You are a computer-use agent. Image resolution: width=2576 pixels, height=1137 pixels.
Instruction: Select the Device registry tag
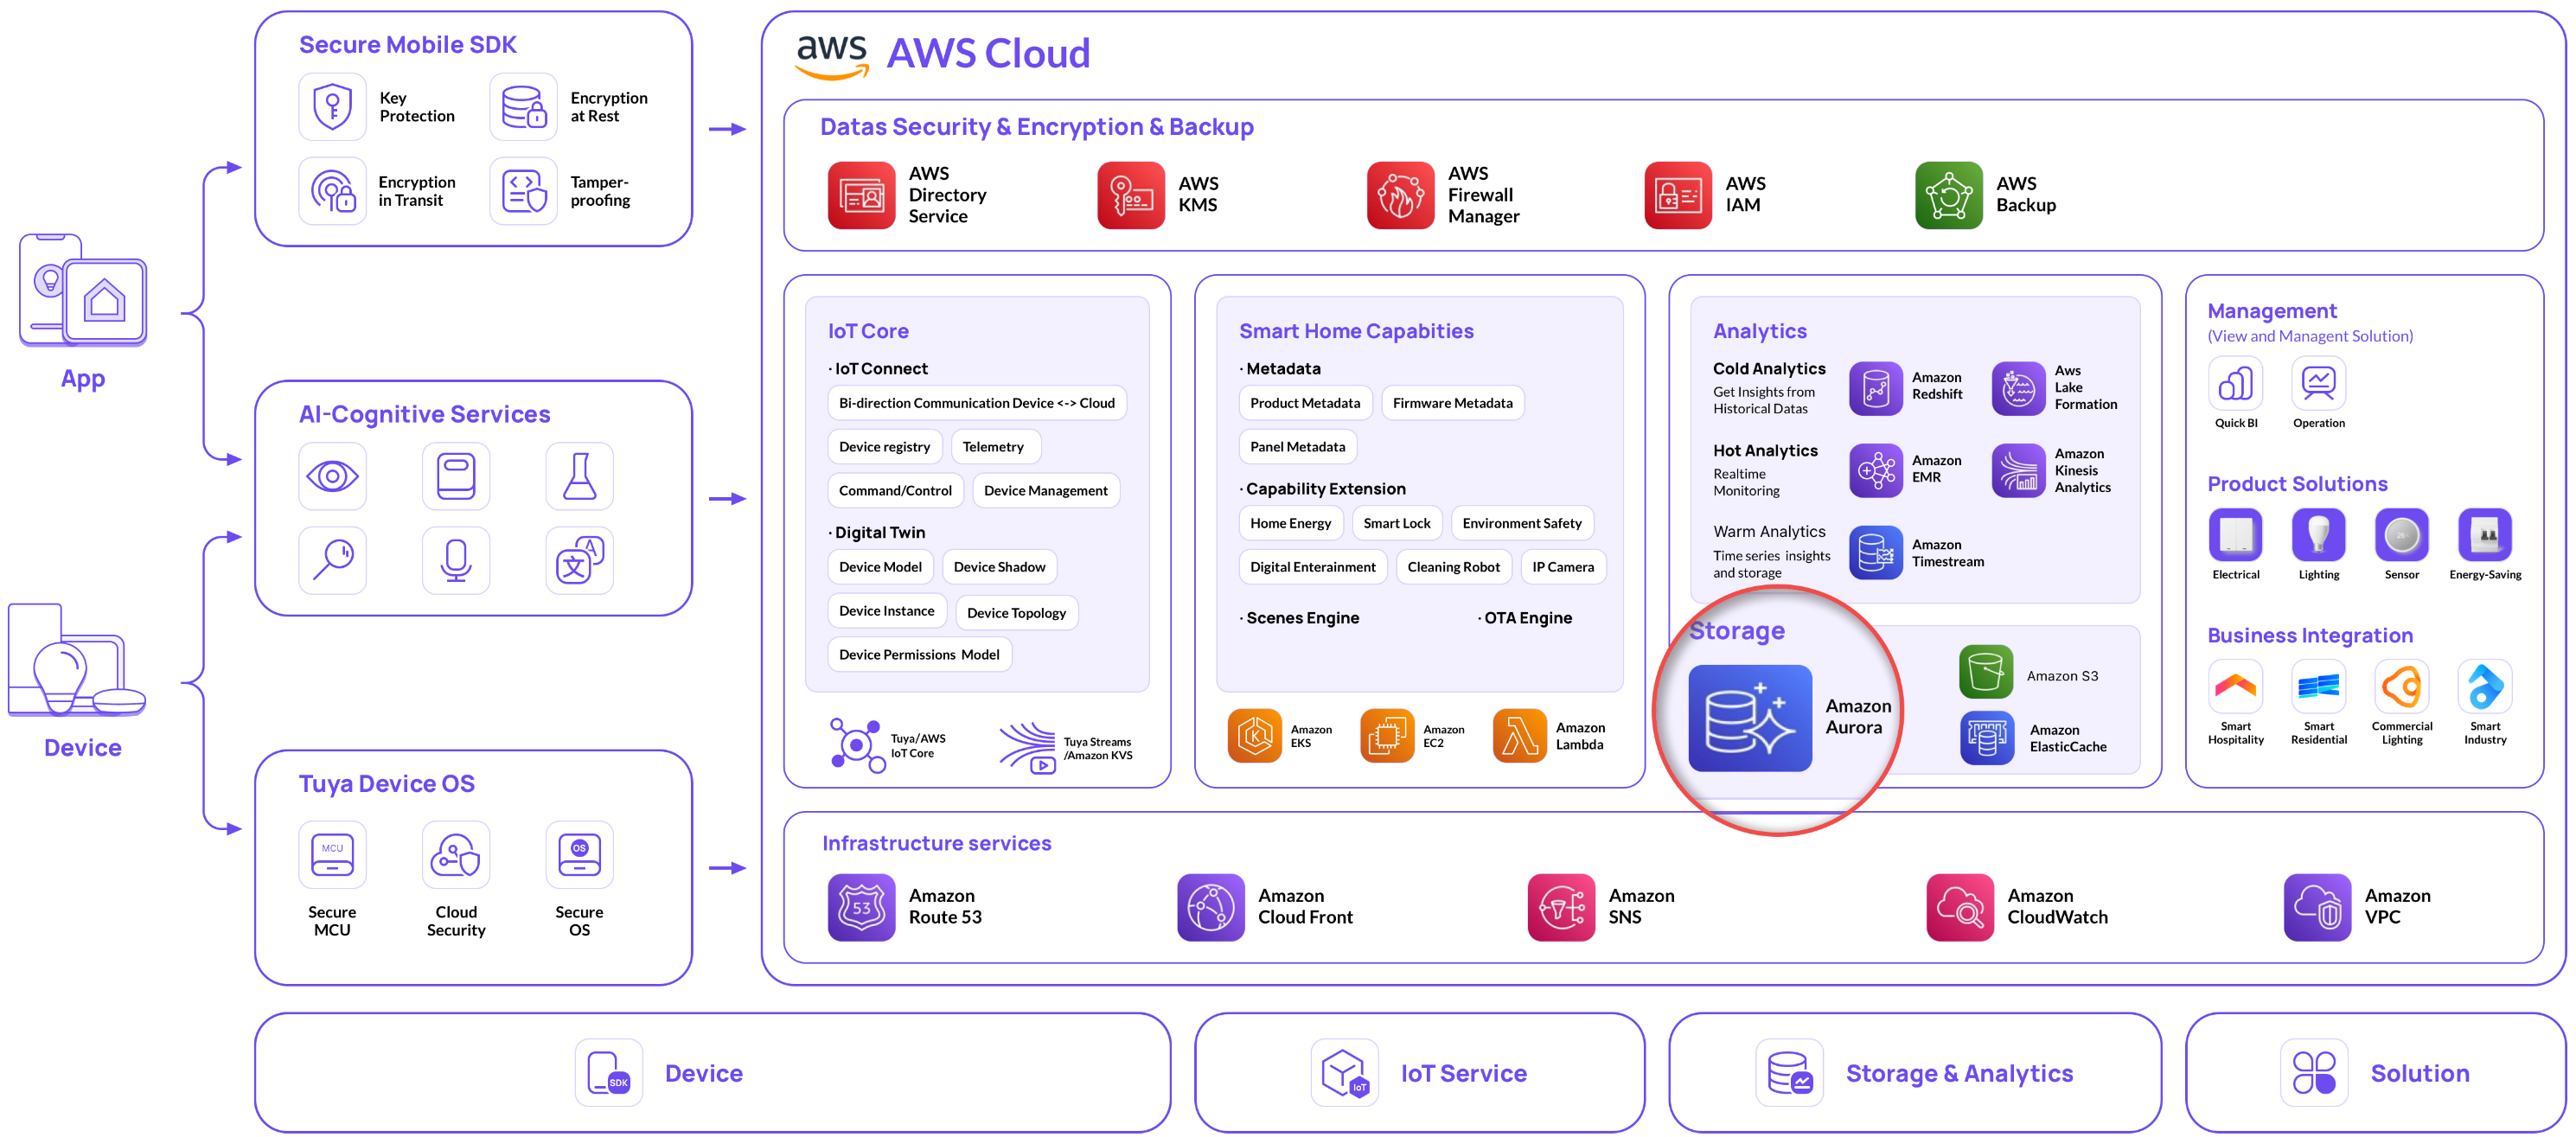pos(884,446)
